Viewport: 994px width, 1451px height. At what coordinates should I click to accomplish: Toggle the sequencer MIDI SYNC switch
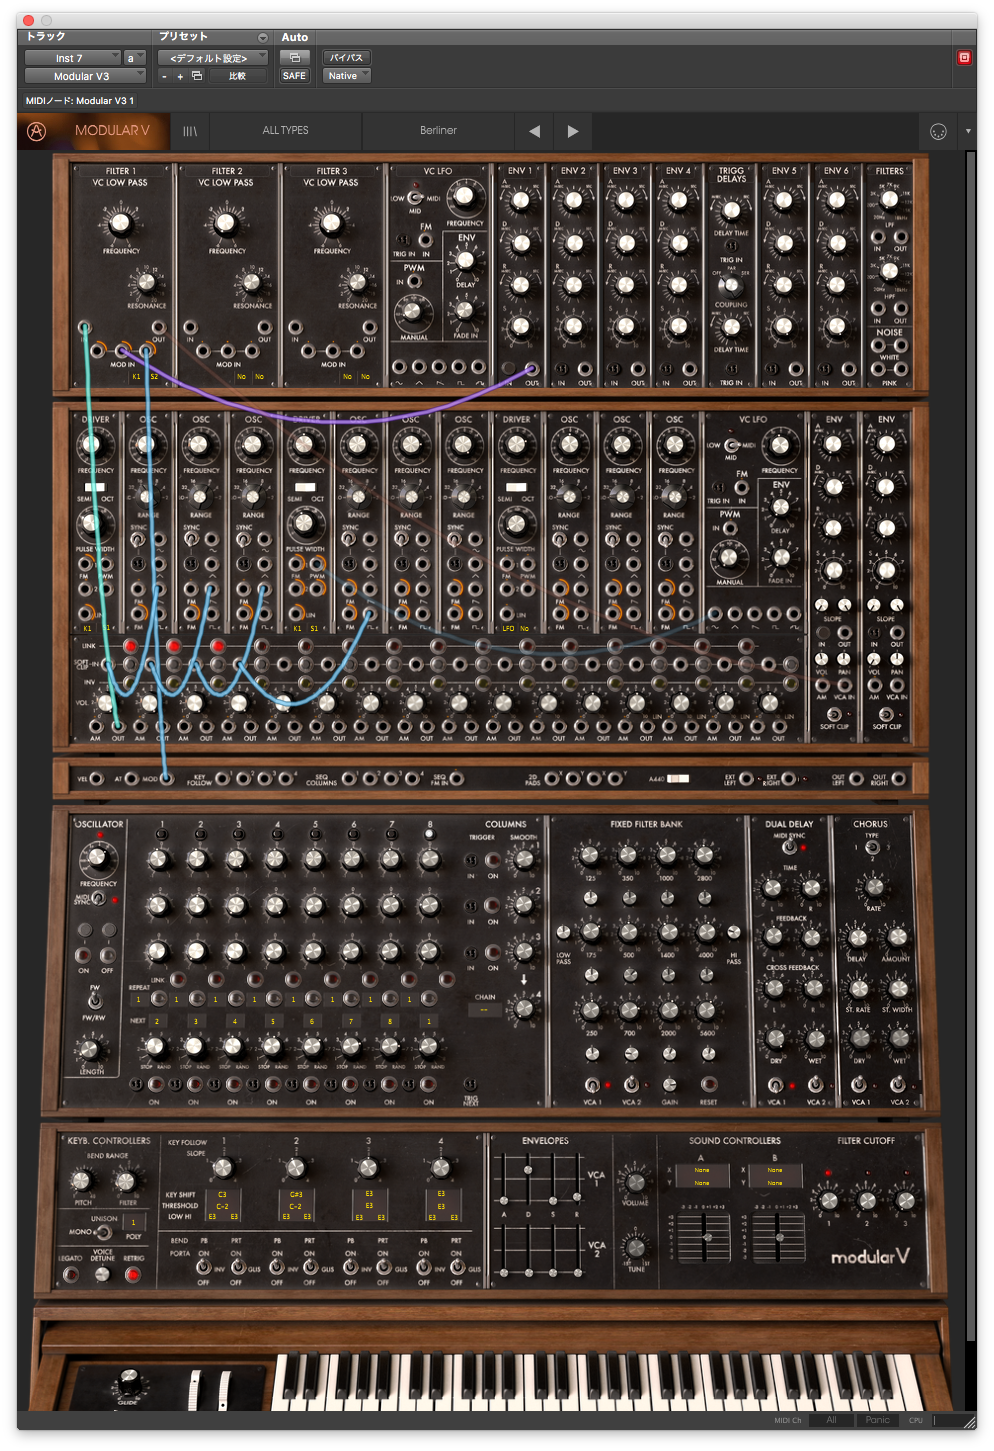click(x=98, y=898)
